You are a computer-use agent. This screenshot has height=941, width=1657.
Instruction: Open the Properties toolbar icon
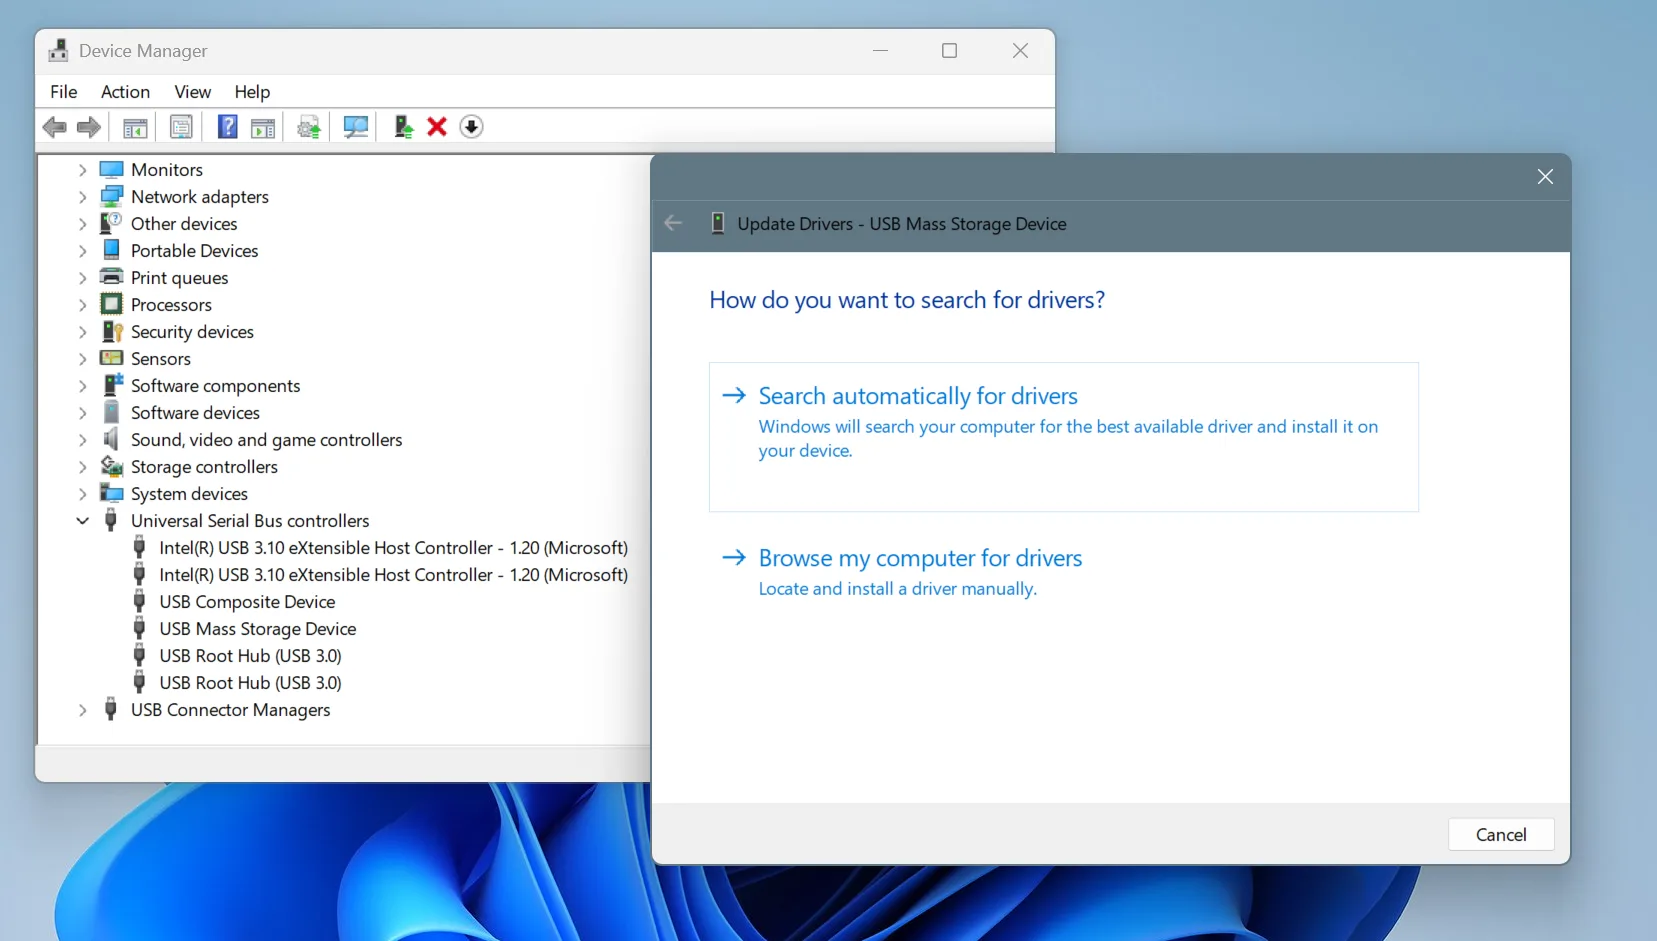click(181, 127)
